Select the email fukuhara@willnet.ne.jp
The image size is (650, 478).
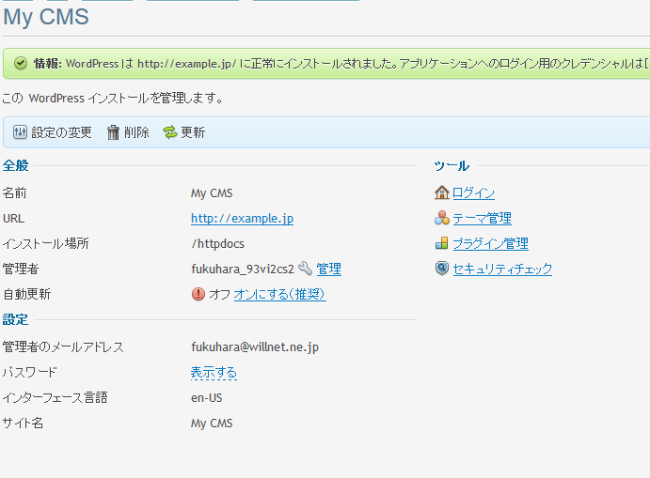(255, 347)
